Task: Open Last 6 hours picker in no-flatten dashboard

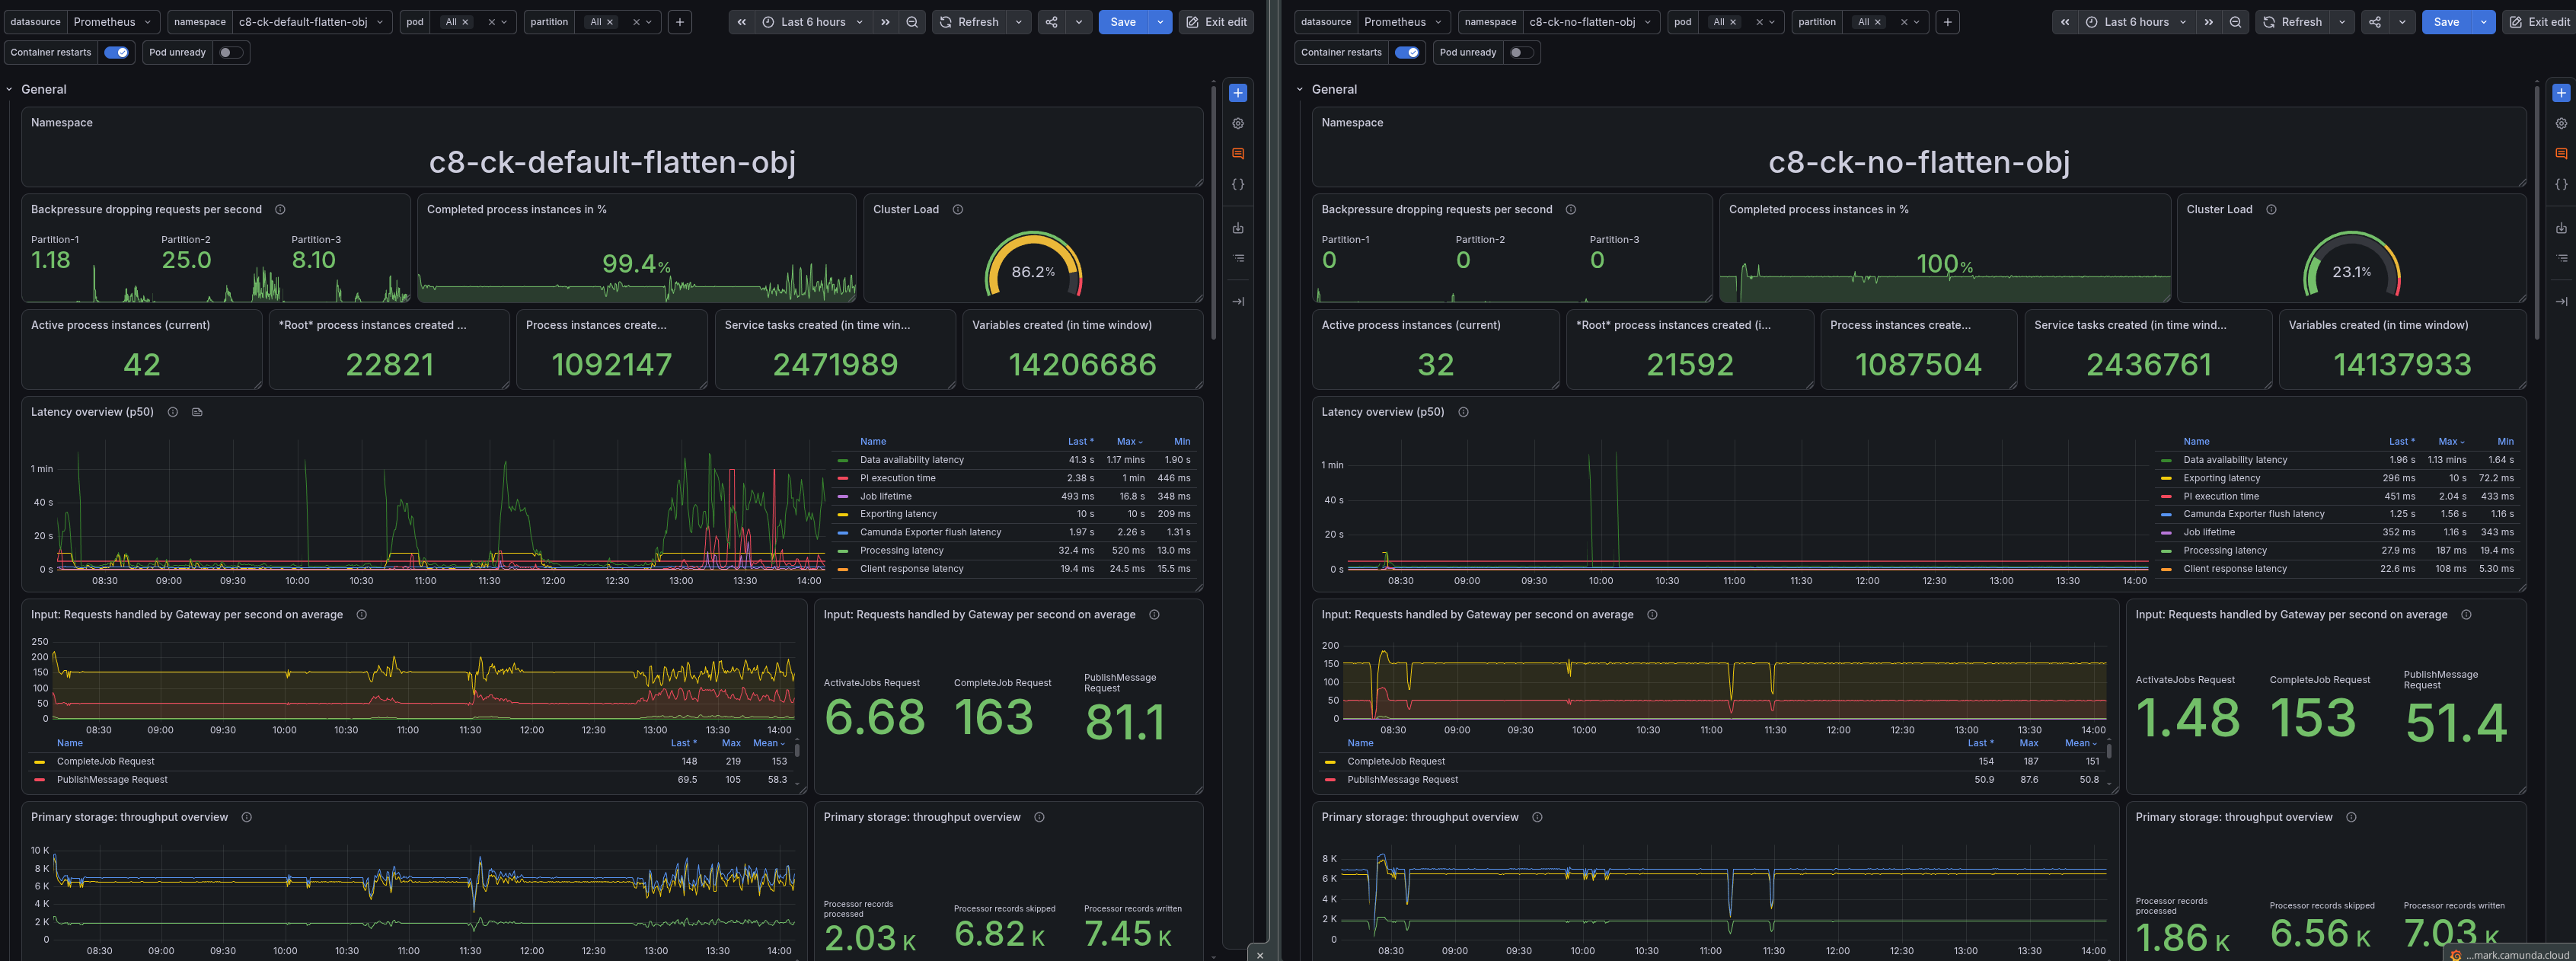Action: click(x=2136, y=22)
